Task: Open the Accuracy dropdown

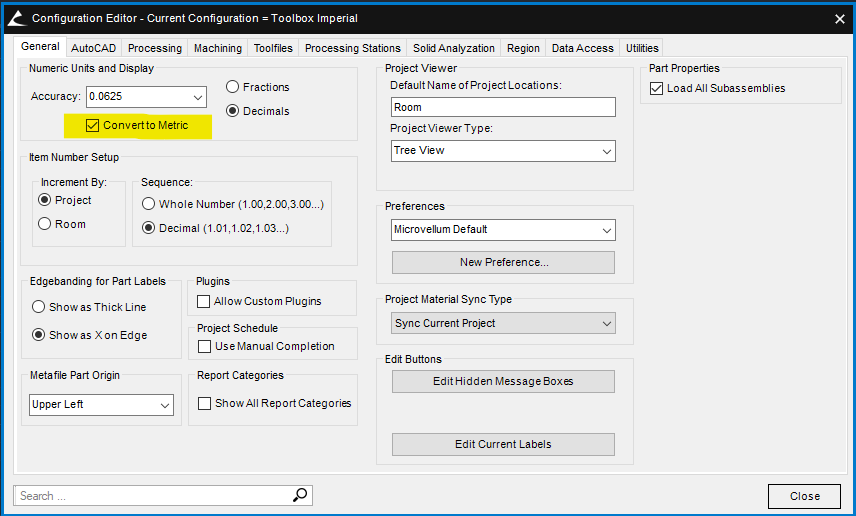Action: click(196, 97)
